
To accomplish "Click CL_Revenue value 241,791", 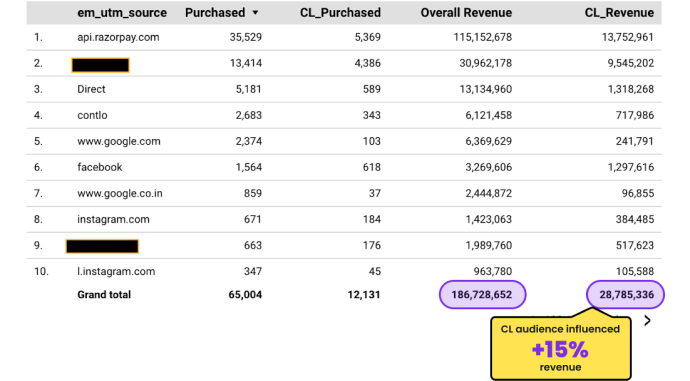I will point(635,141).
